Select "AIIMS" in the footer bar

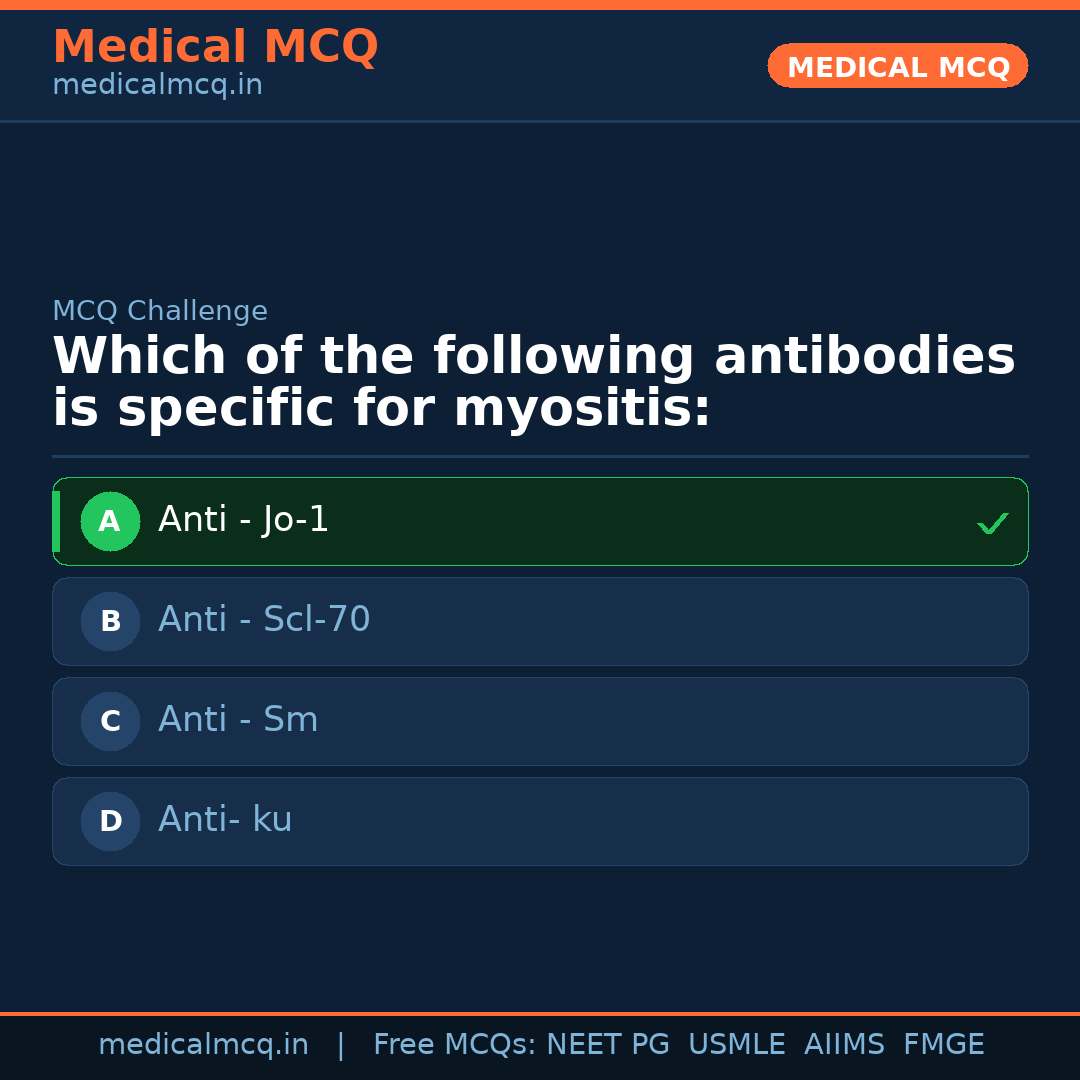coord(843,1045)
